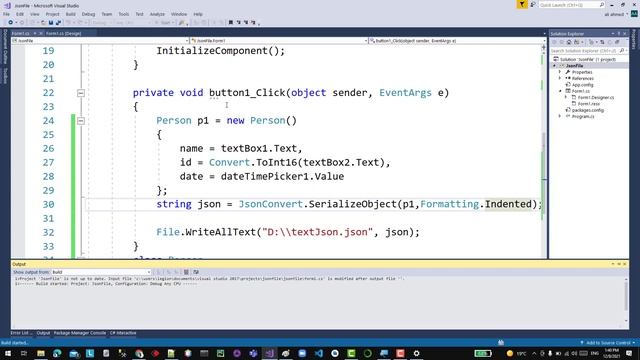Open the Tools menu
This screenshot has width=640, height=360.
(x=124, y=14)
